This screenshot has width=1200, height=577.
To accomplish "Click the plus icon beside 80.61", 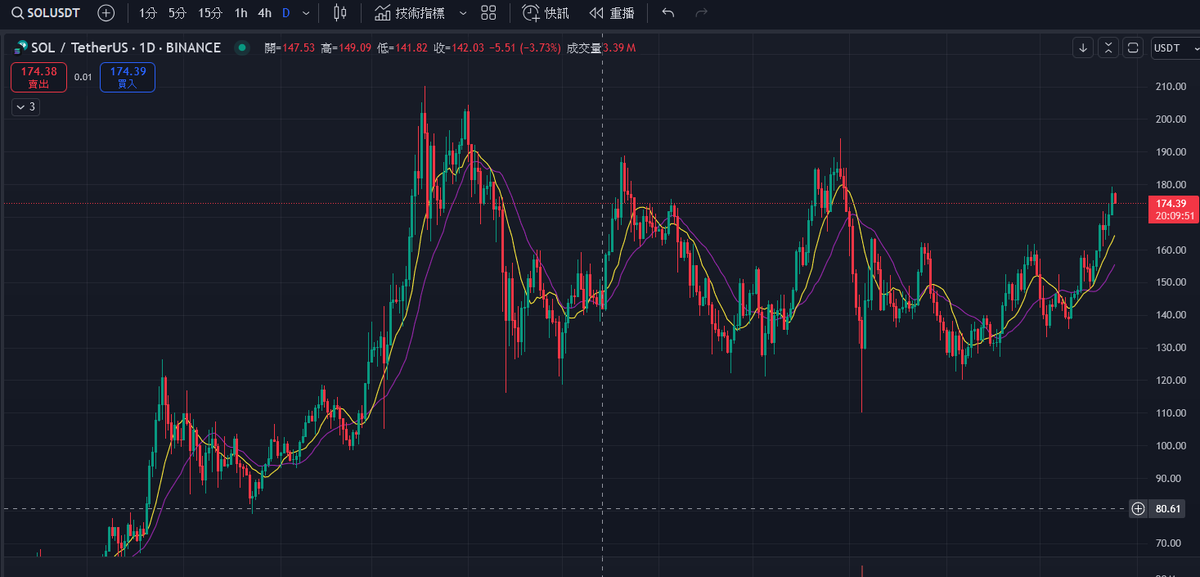I will [1138, 509].
